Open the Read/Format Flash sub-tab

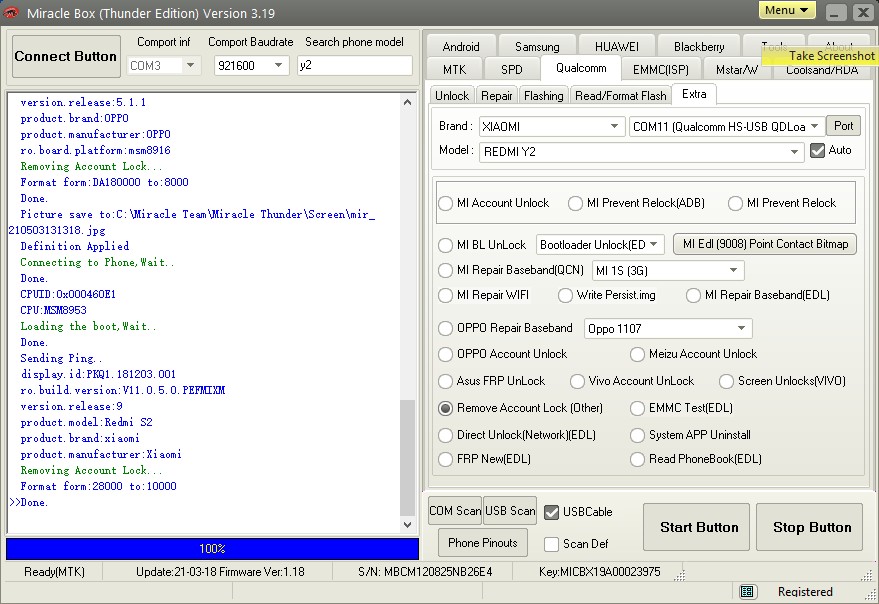621,96
